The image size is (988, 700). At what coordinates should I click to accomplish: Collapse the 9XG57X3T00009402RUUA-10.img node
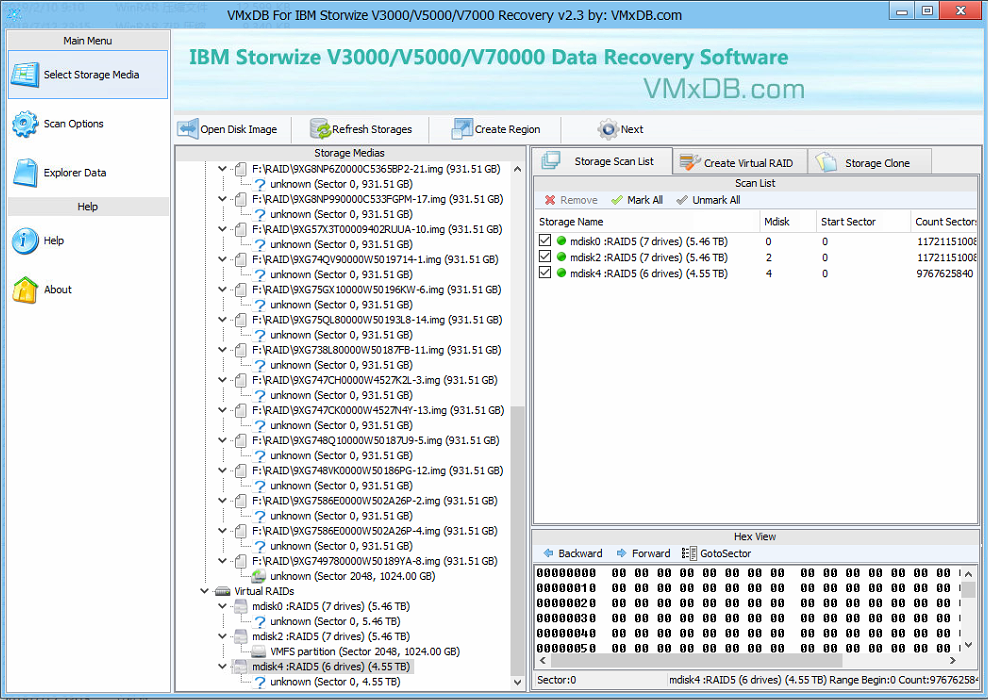click(222, 229)
